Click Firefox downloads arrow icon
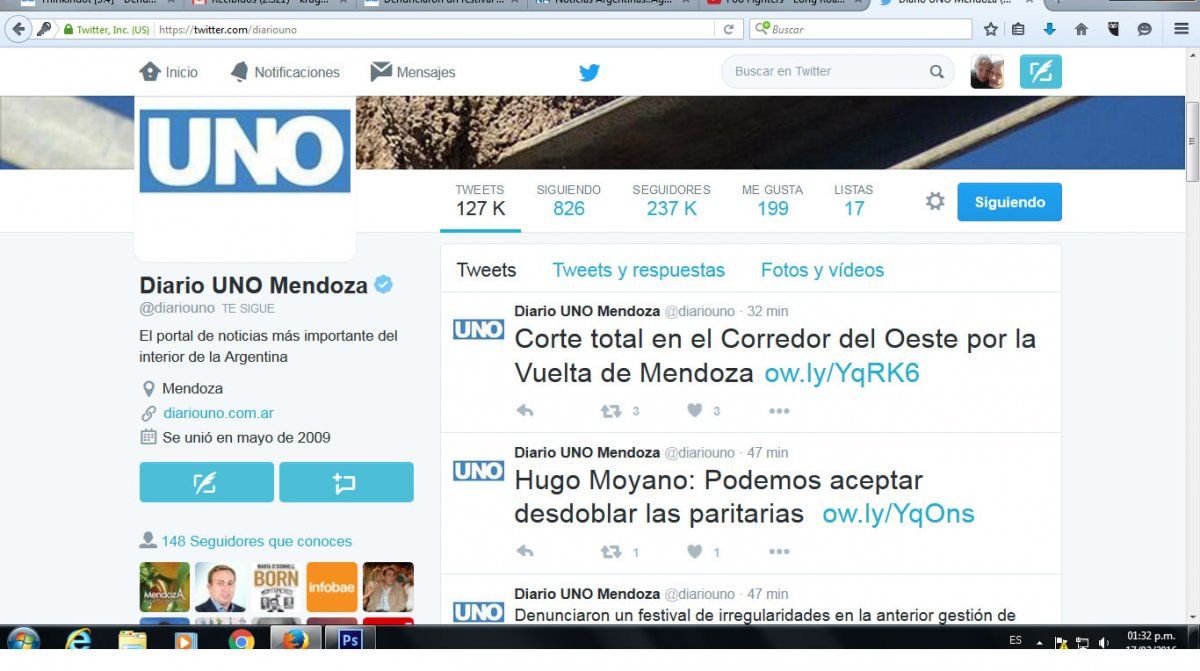Image resolution: width=1200 pixels, height=671 pixels. point(1049,29)
